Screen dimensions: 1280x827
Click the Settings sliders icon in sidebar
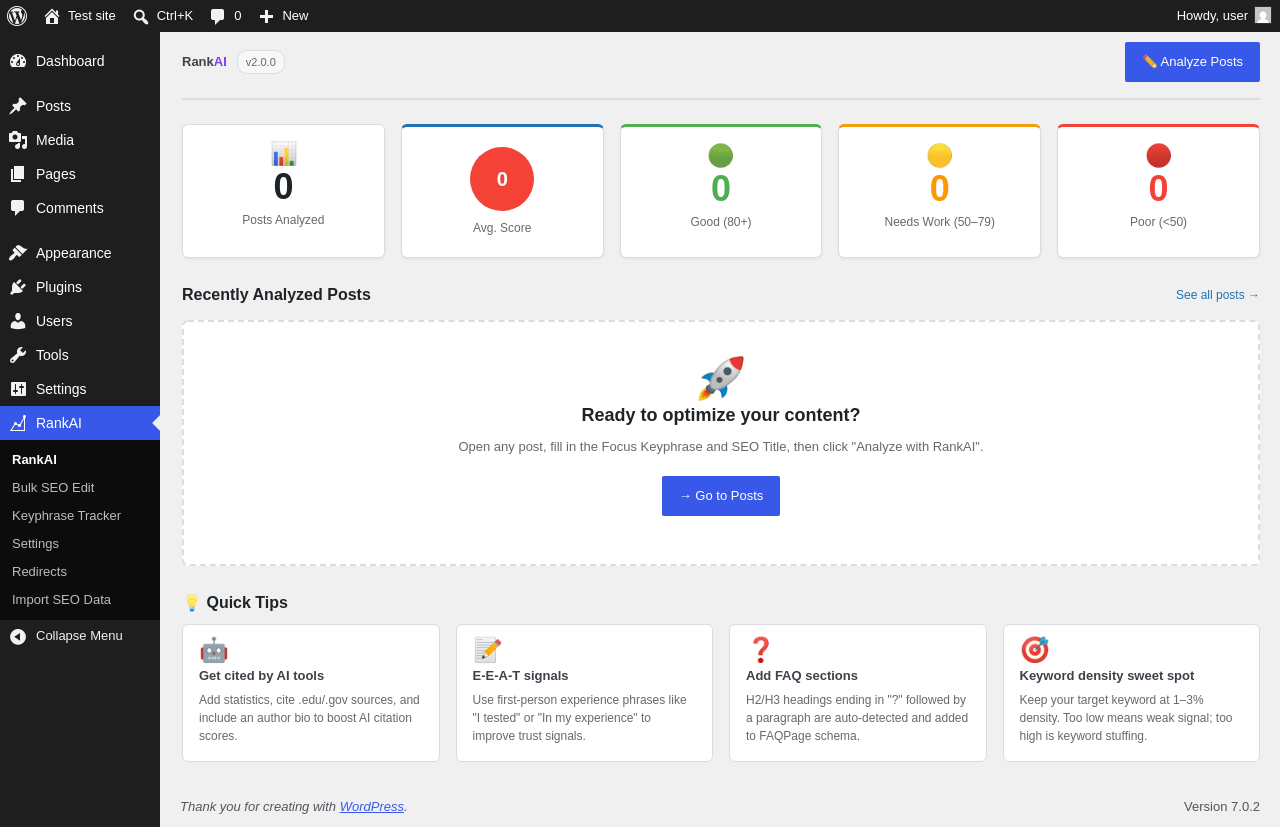[18, 389]
